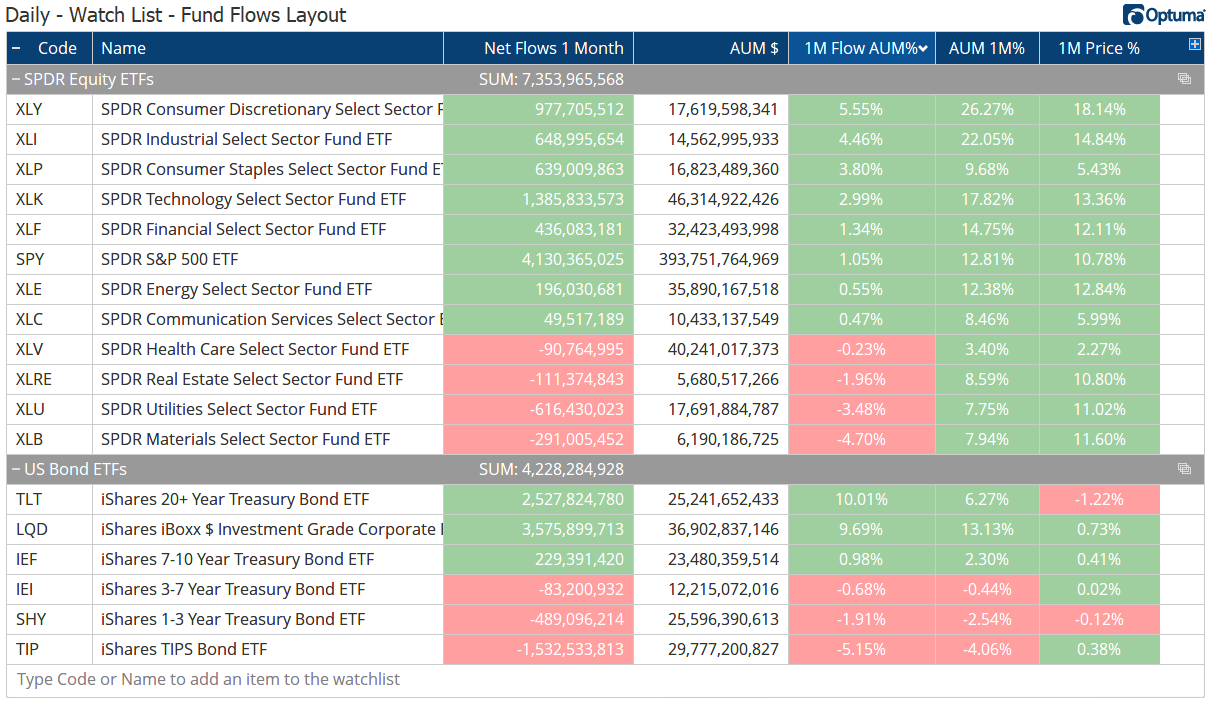Screen dimensions: 1211x705
Task: Collapse all groups with the header minus icon
Action: (16, 48)
